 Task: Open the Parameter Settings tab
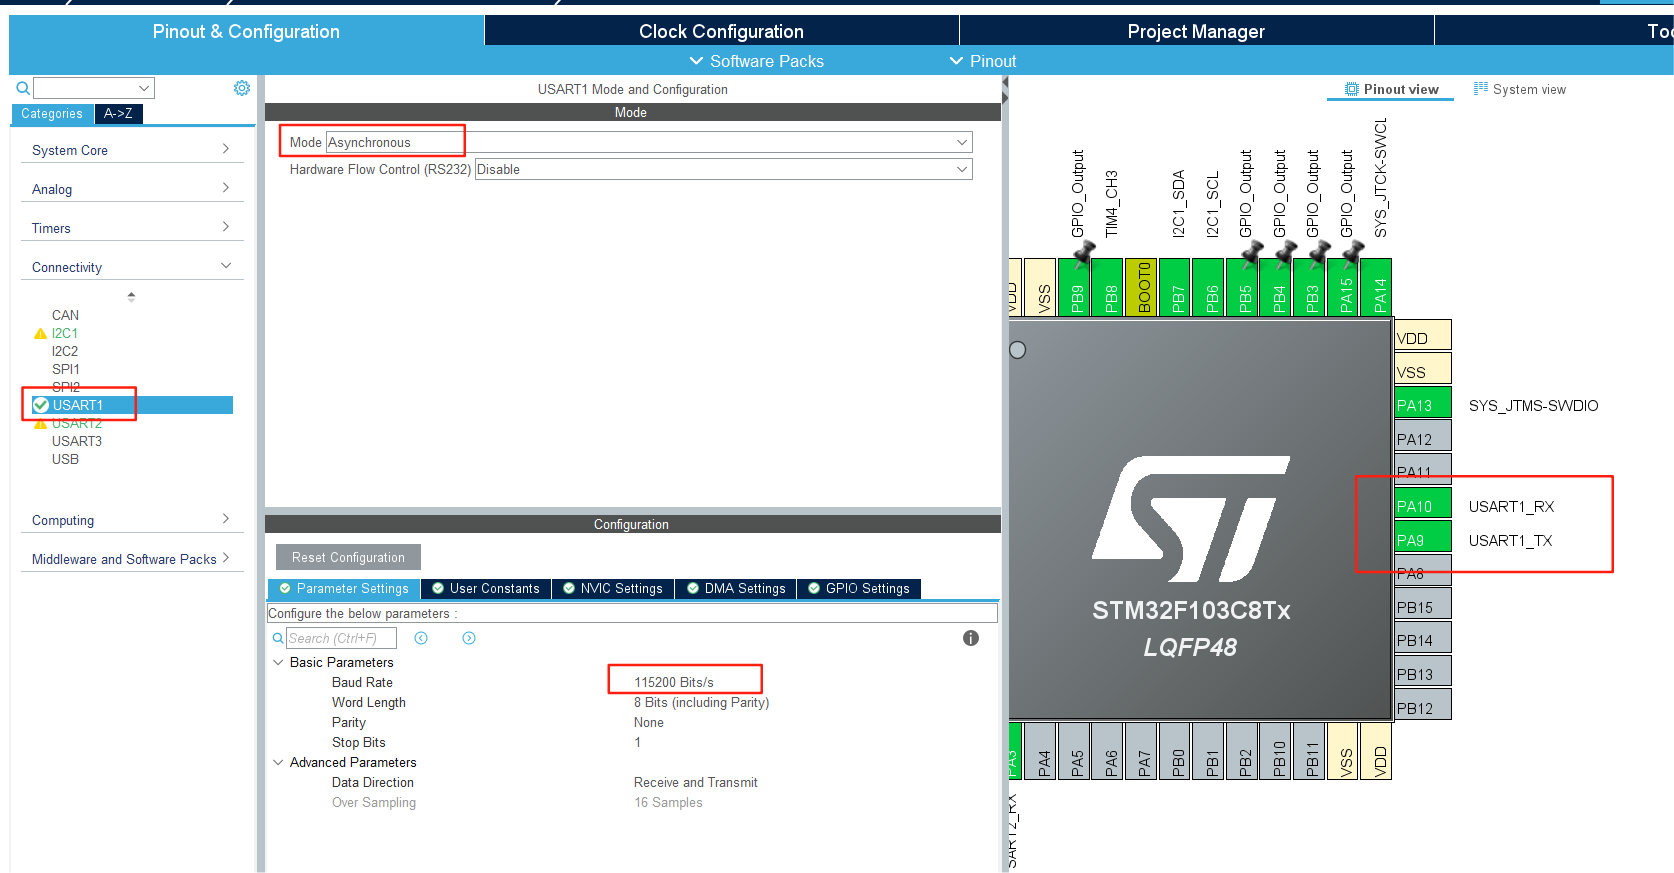[x=344, y=588]
